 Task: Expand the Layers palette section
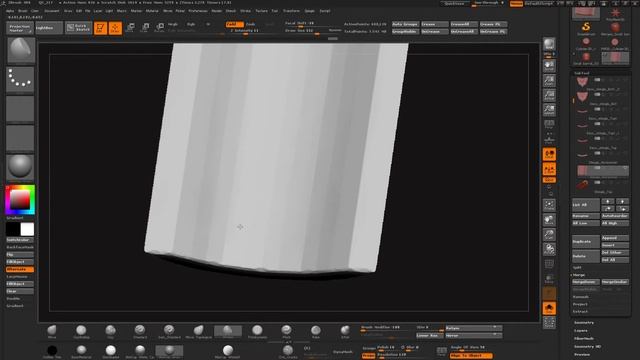(x=581, y=331)
